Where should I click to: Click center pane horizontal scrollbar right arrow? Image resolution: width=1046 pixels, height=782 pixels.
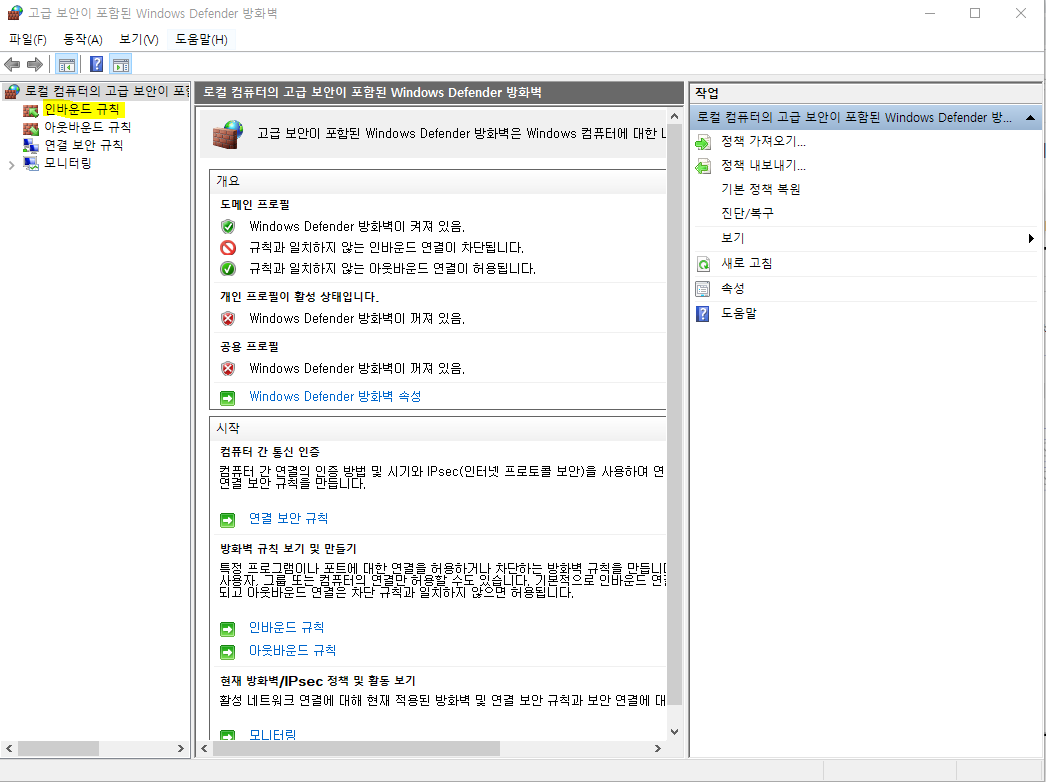658,749
